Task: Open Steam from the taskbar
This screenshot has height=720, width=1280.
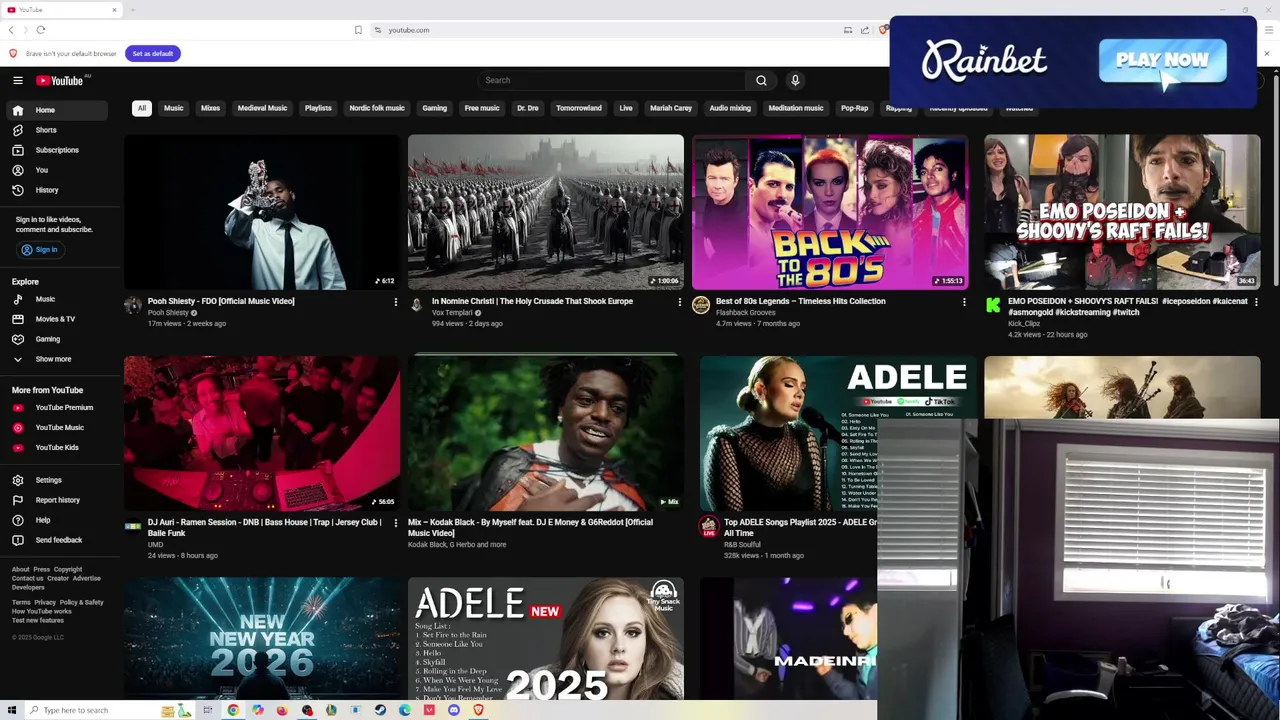Action: (380, 710)
